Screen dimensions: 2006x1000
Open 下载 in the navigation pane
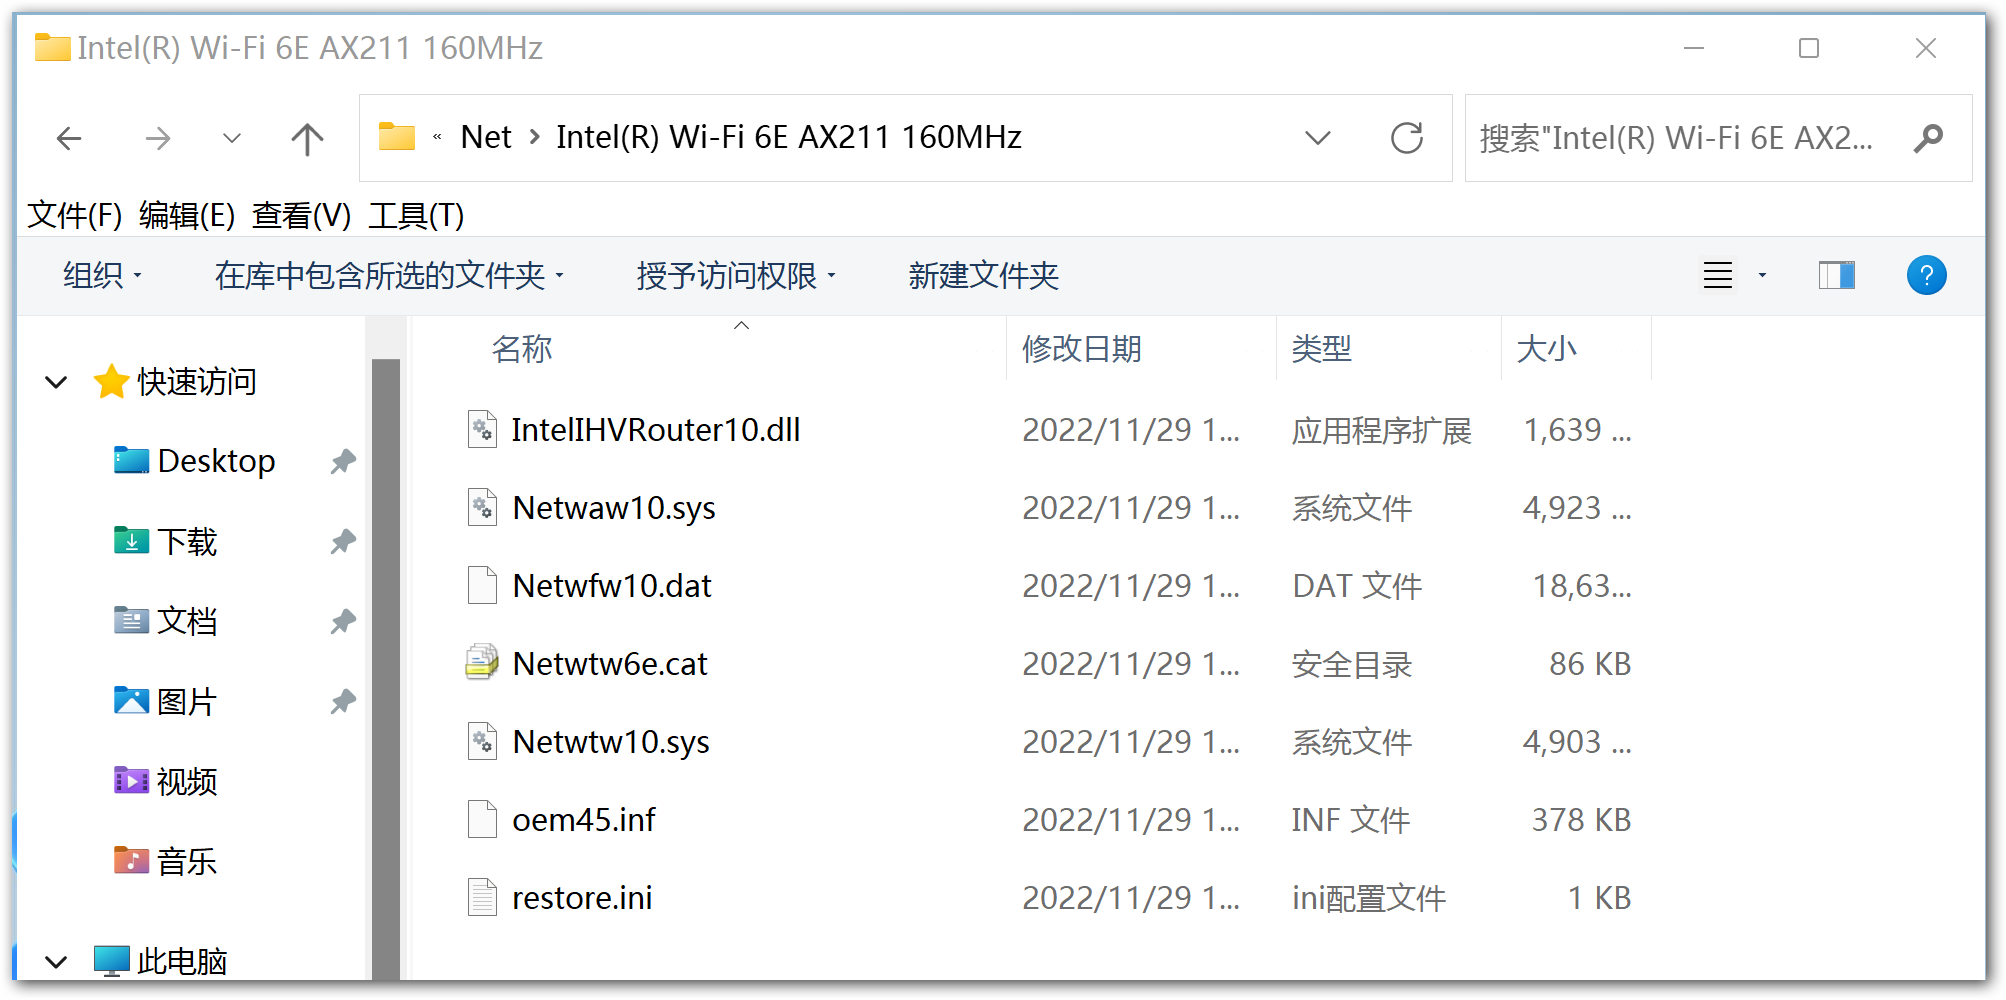coord(187,542)
